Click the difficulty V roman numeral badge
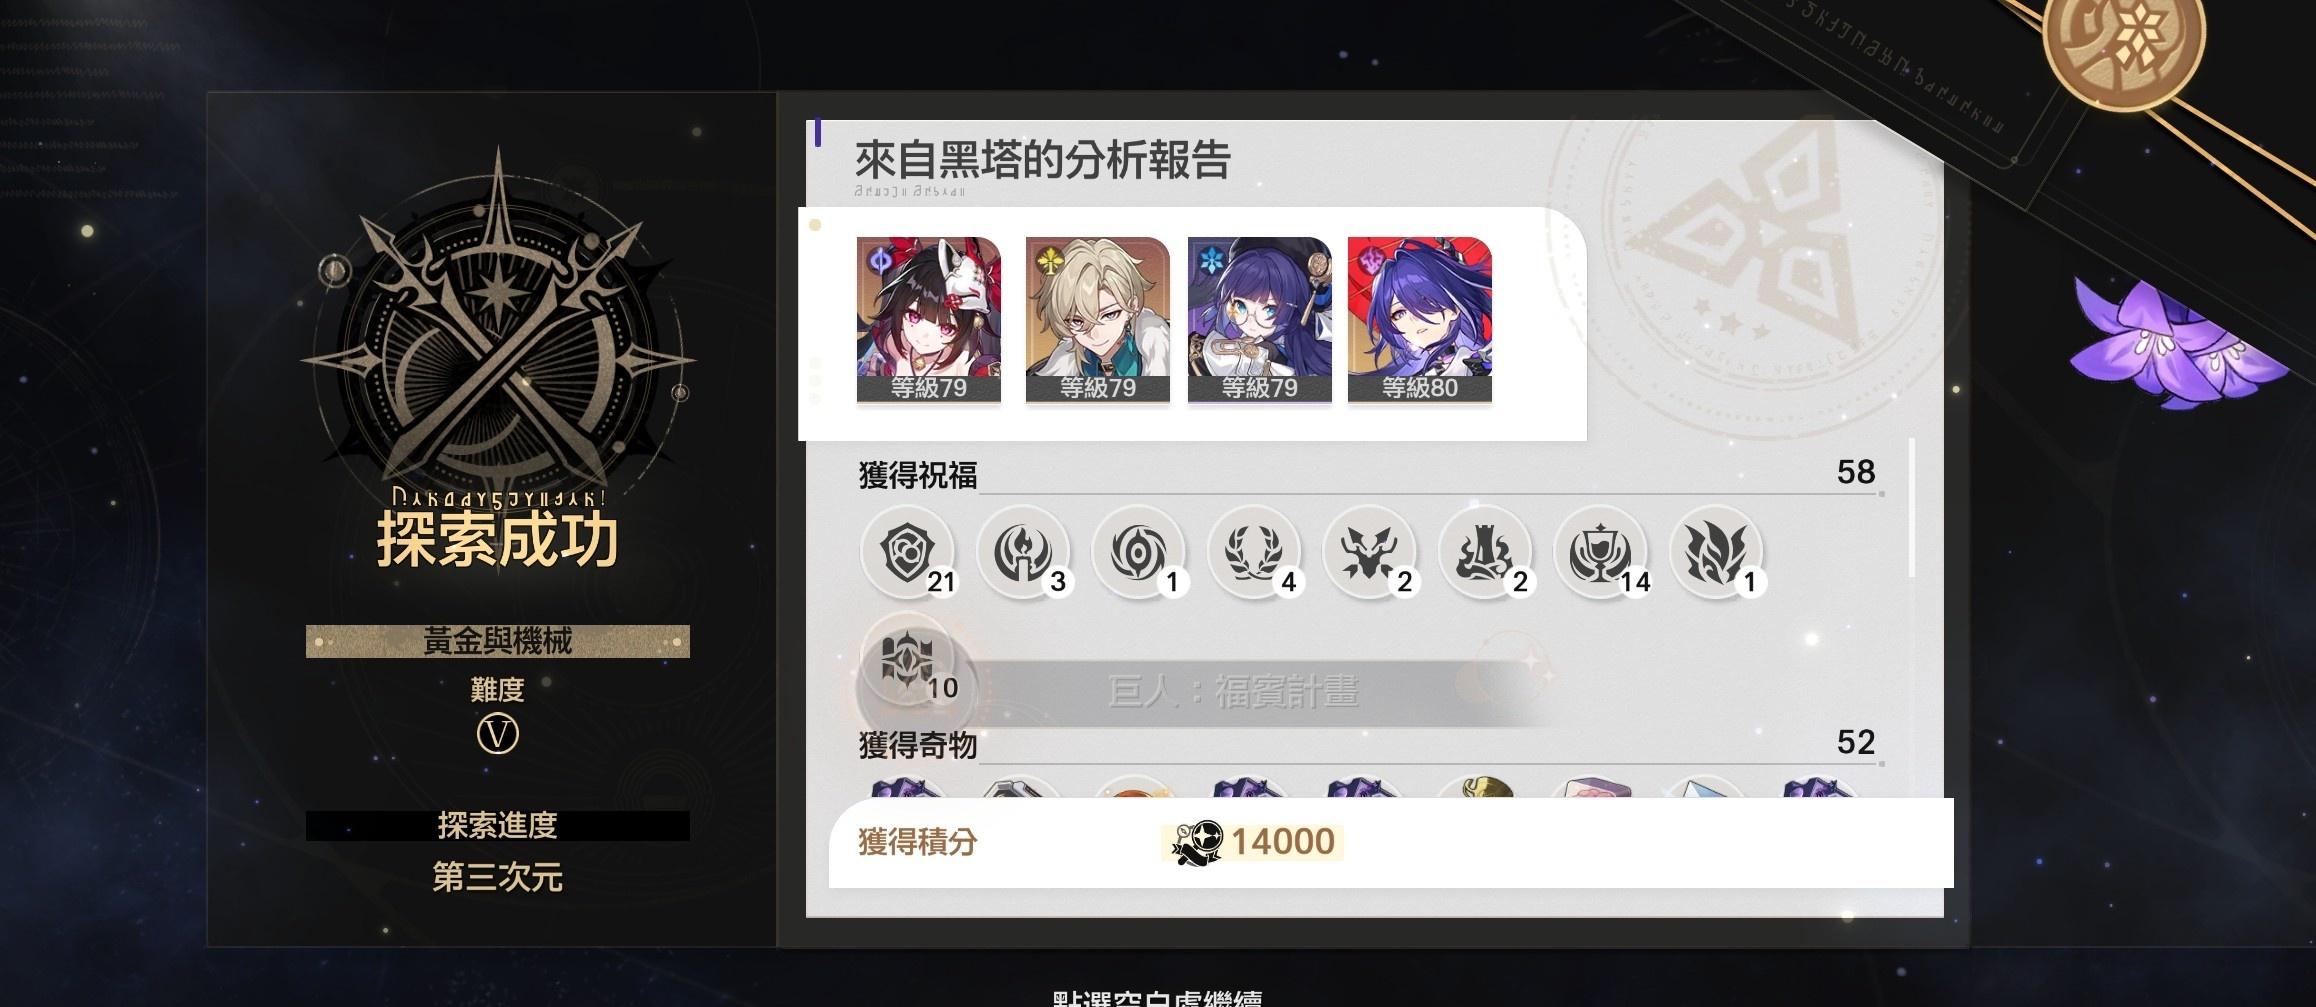 pyautogui.click(x=497, y=736)
